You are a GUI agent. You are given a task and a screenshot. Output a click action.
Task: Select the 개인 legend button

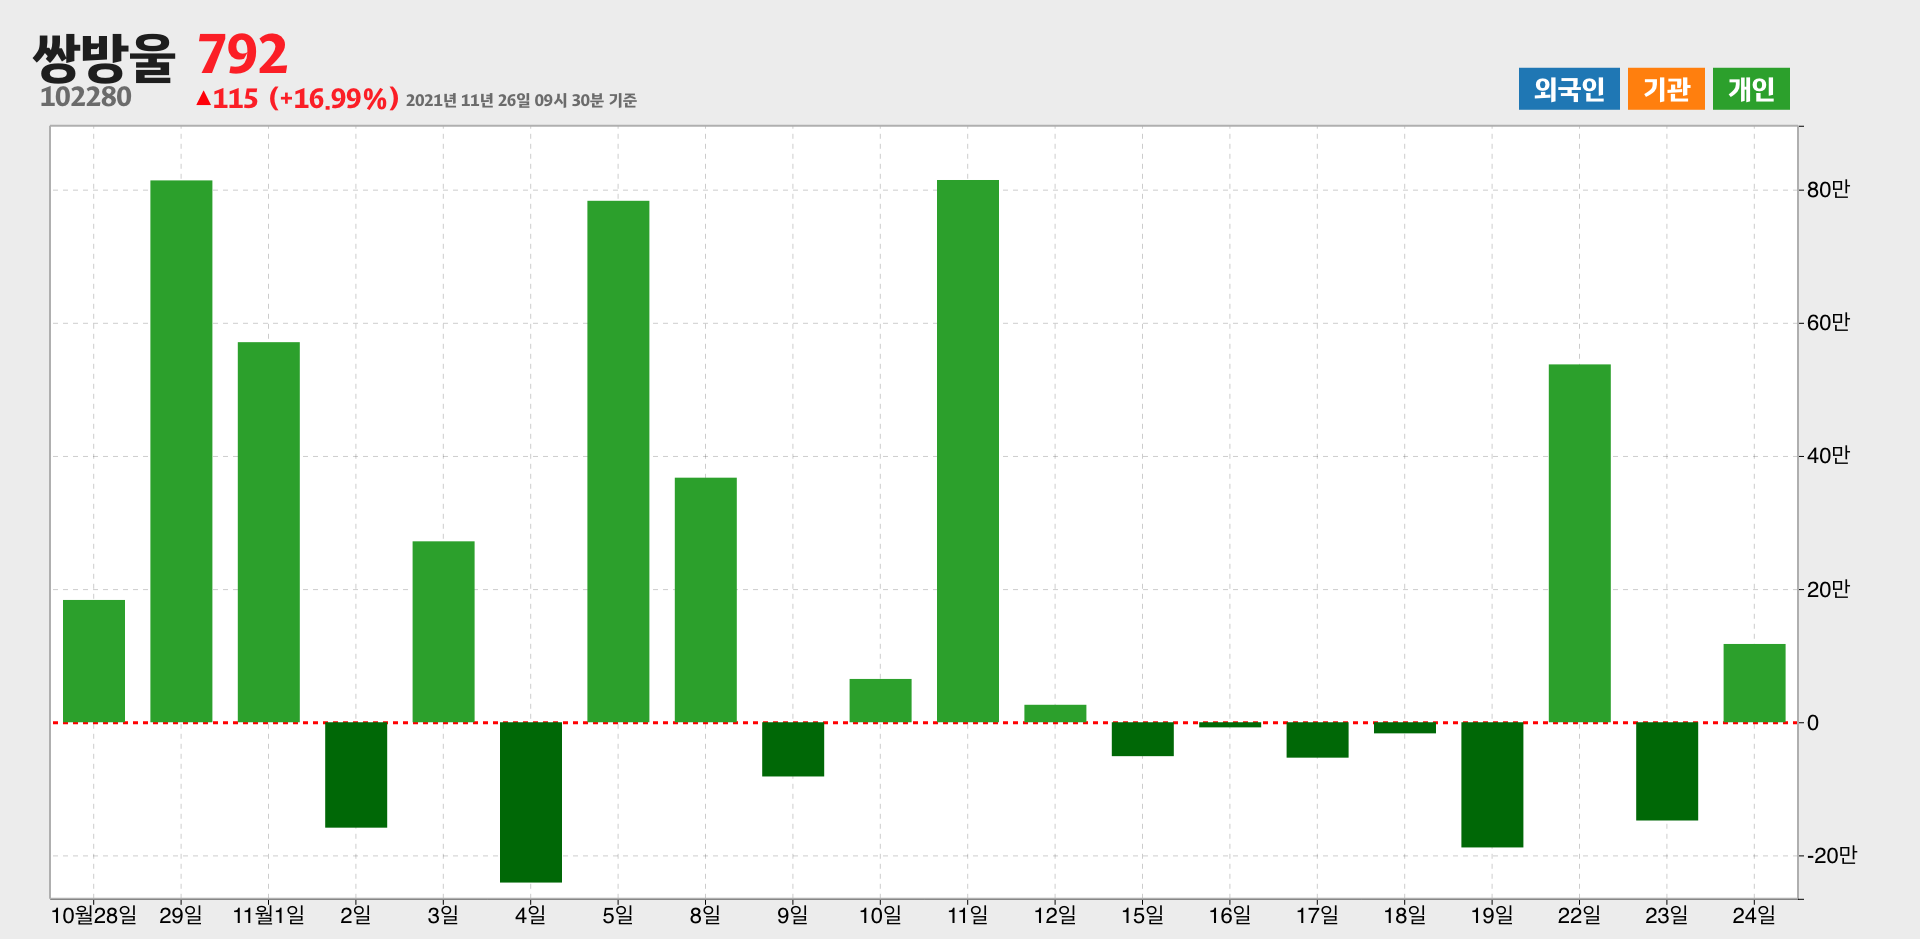click(1751, 89)
